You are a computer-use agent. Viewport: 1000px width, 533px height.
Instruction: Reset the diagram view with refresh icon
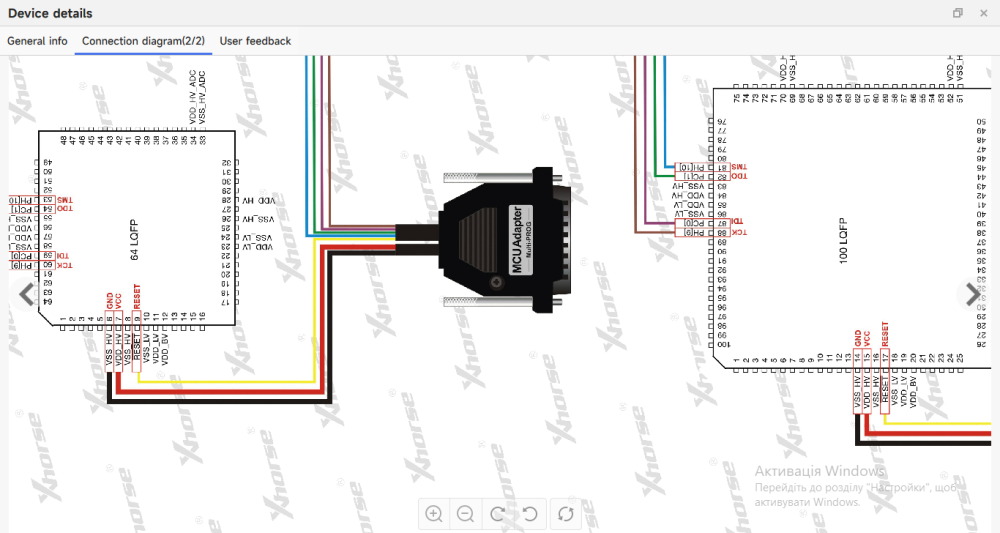[x=566, y=514]
